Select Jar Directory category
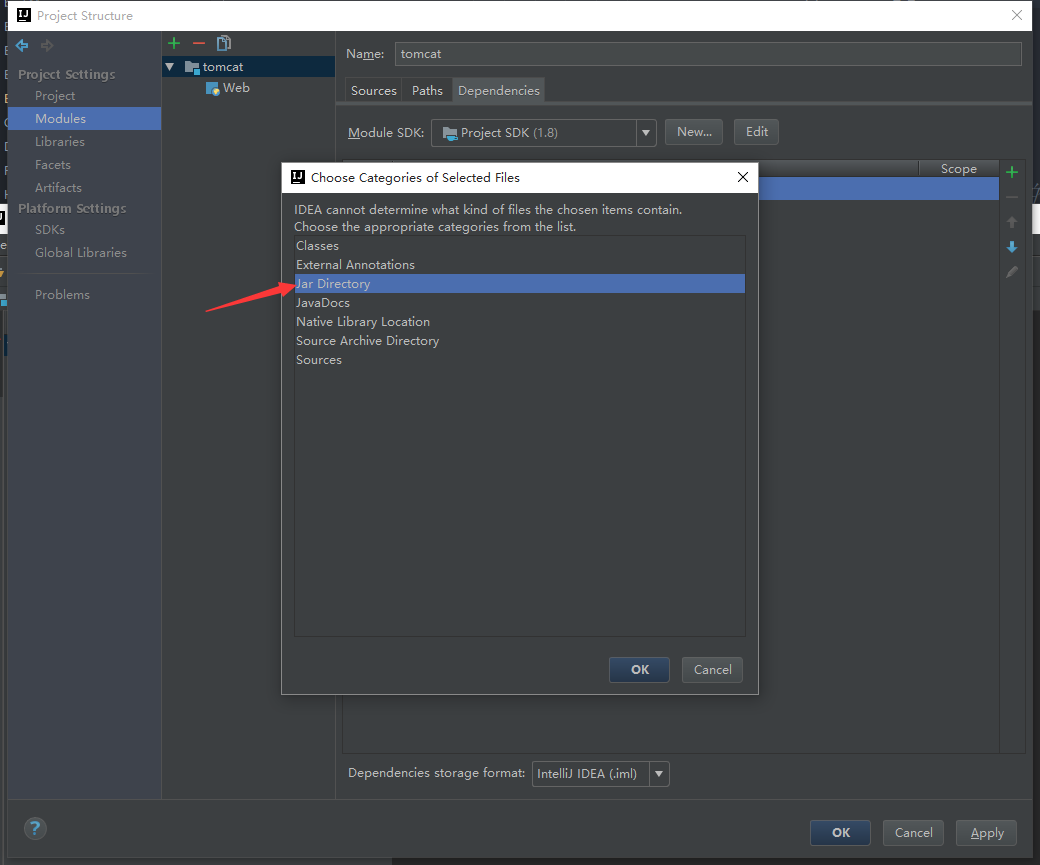1040x865 pixels. (520, 283)
